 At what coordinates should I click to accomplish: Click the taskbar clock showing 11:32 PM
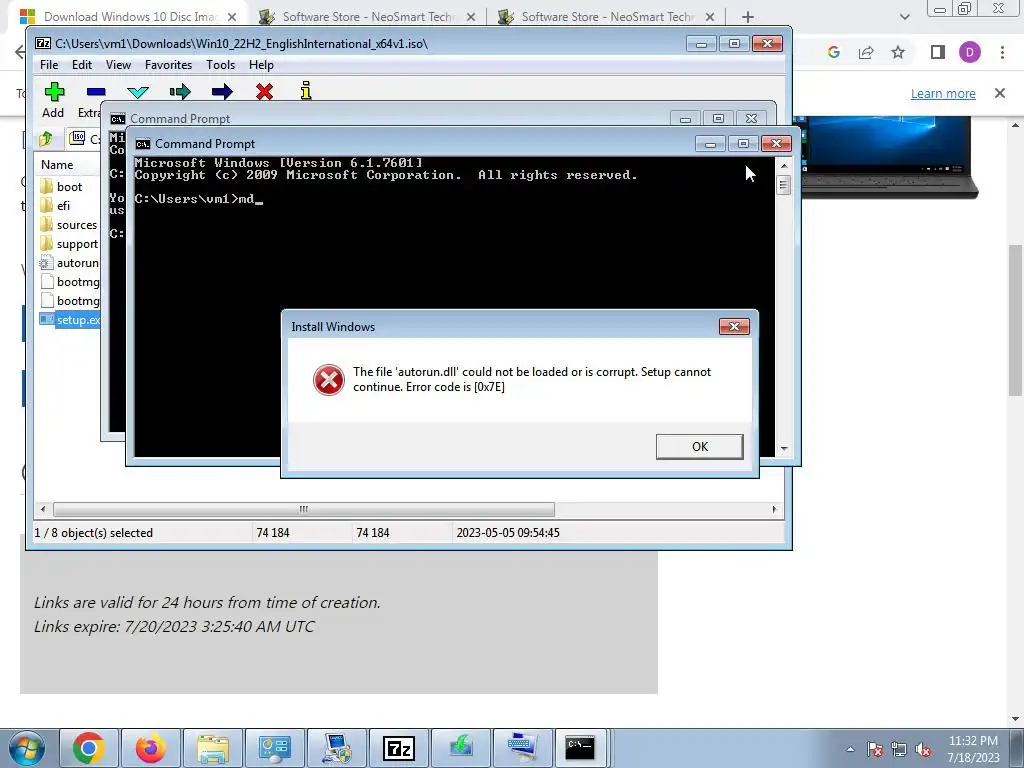pyautogui.click(x=973, y=749)
